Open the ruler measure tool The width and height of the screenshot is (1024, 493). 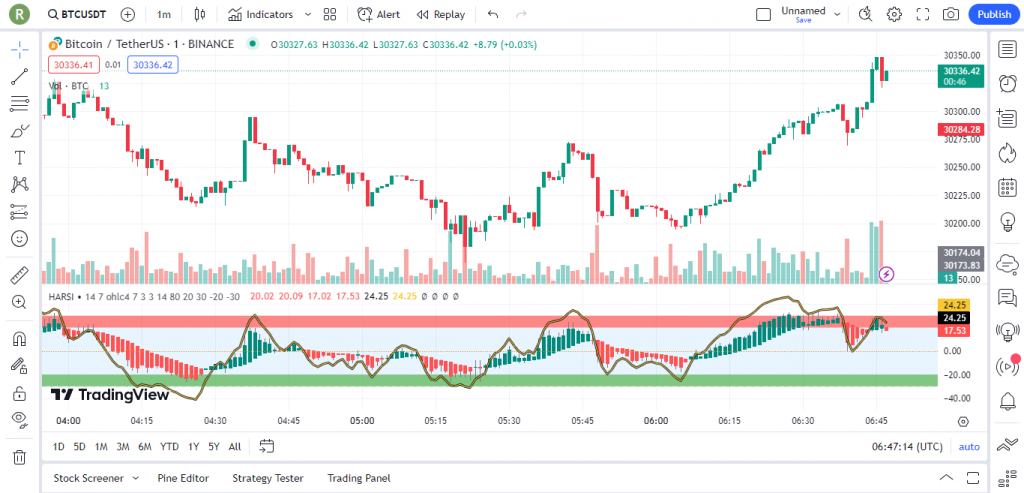[19, 275]
